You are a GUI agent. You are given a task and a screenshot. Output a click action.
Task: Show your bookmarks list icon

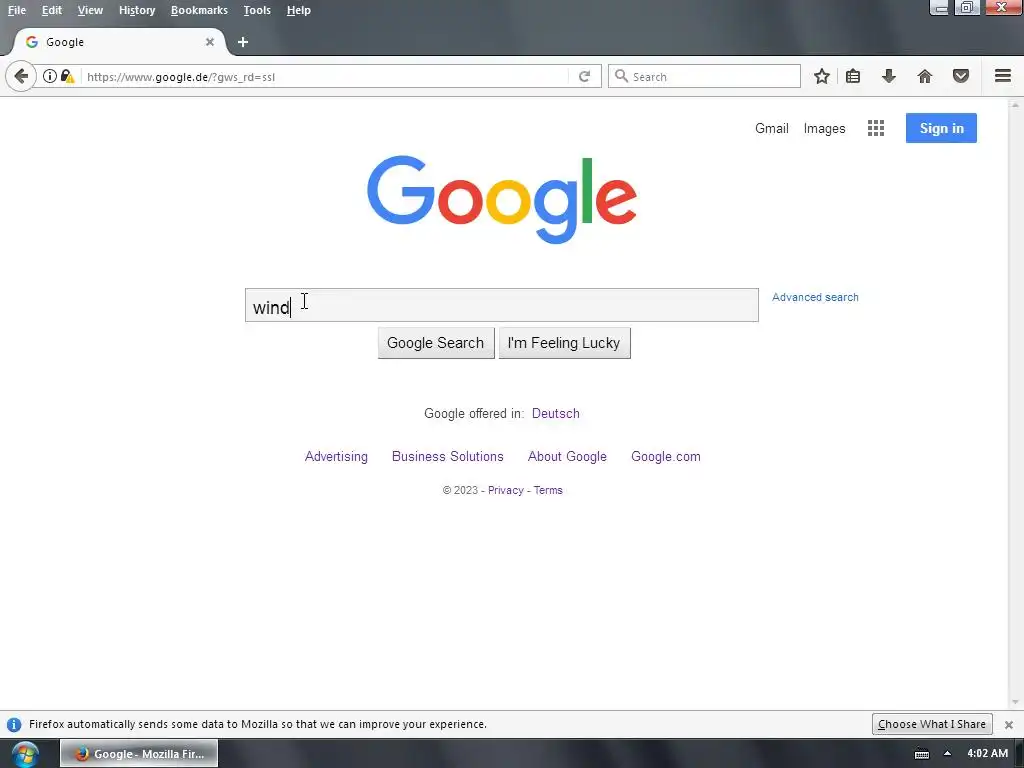853,76
